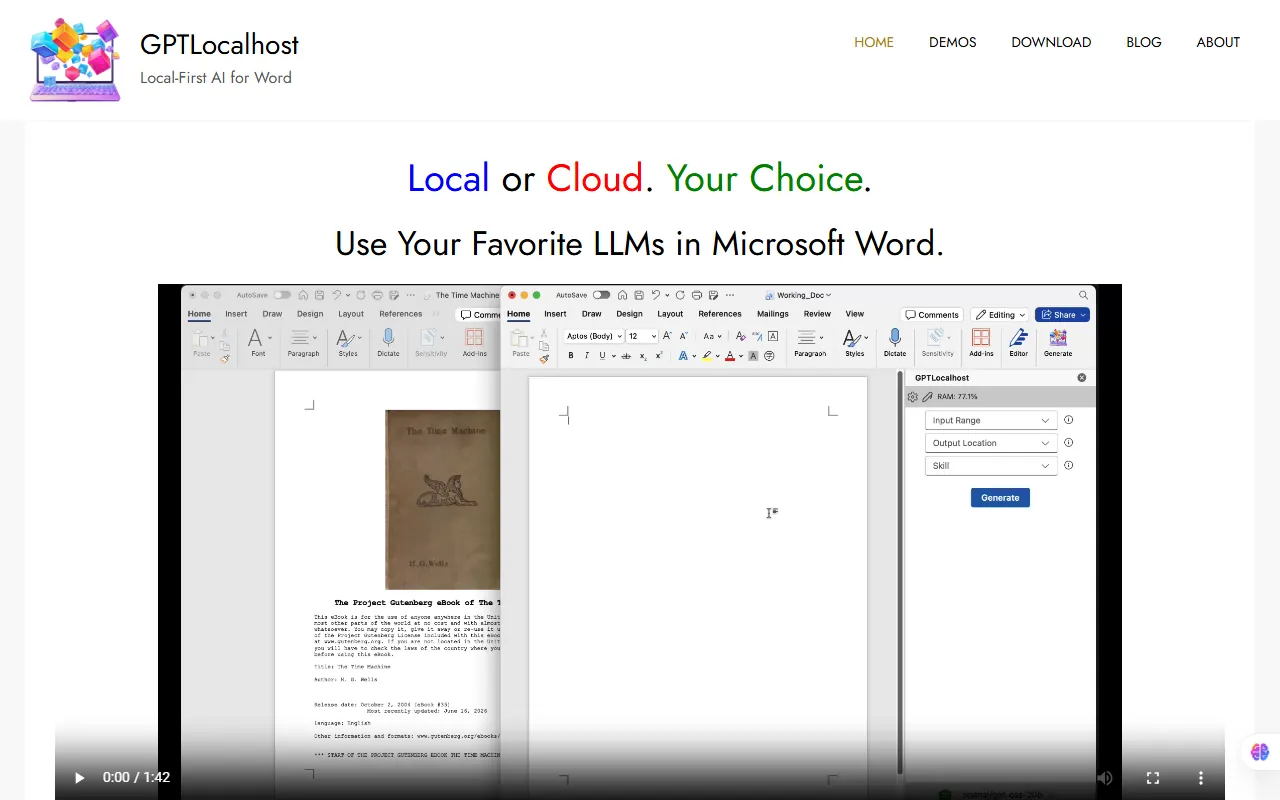Open the Editing mode dropdown
Image resolution: width=1280 pixels, height=800 pixels.
(x=1000, y=315)
